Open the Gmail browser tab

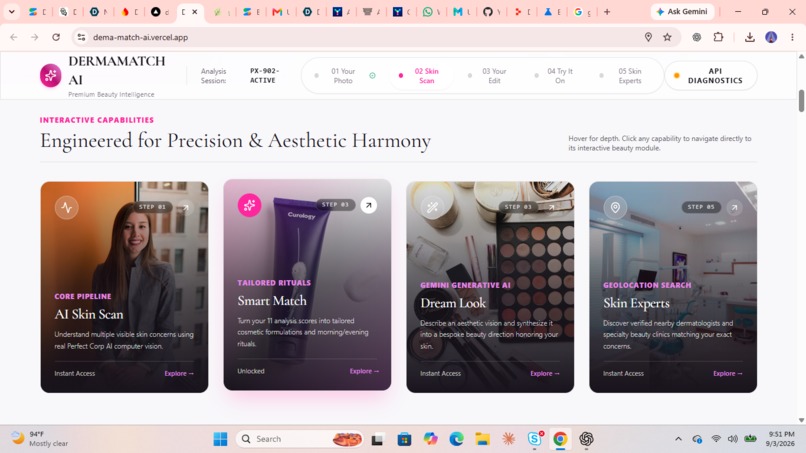(x=281, y=12)
